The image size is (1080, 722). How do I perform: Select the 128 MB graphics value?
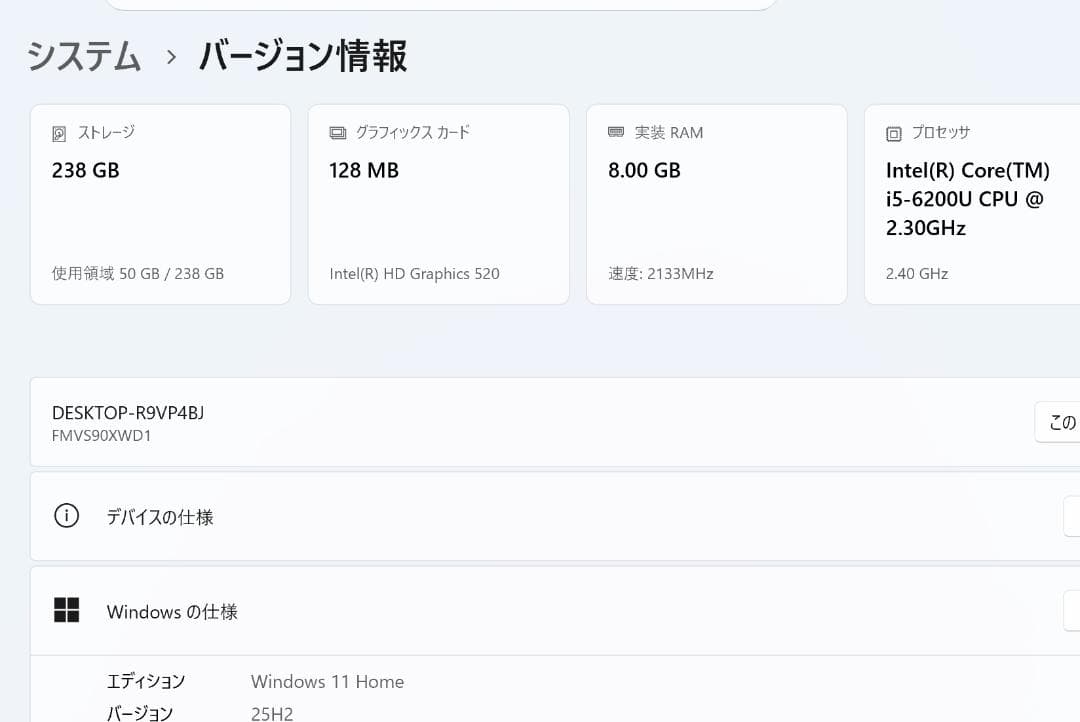364,170
